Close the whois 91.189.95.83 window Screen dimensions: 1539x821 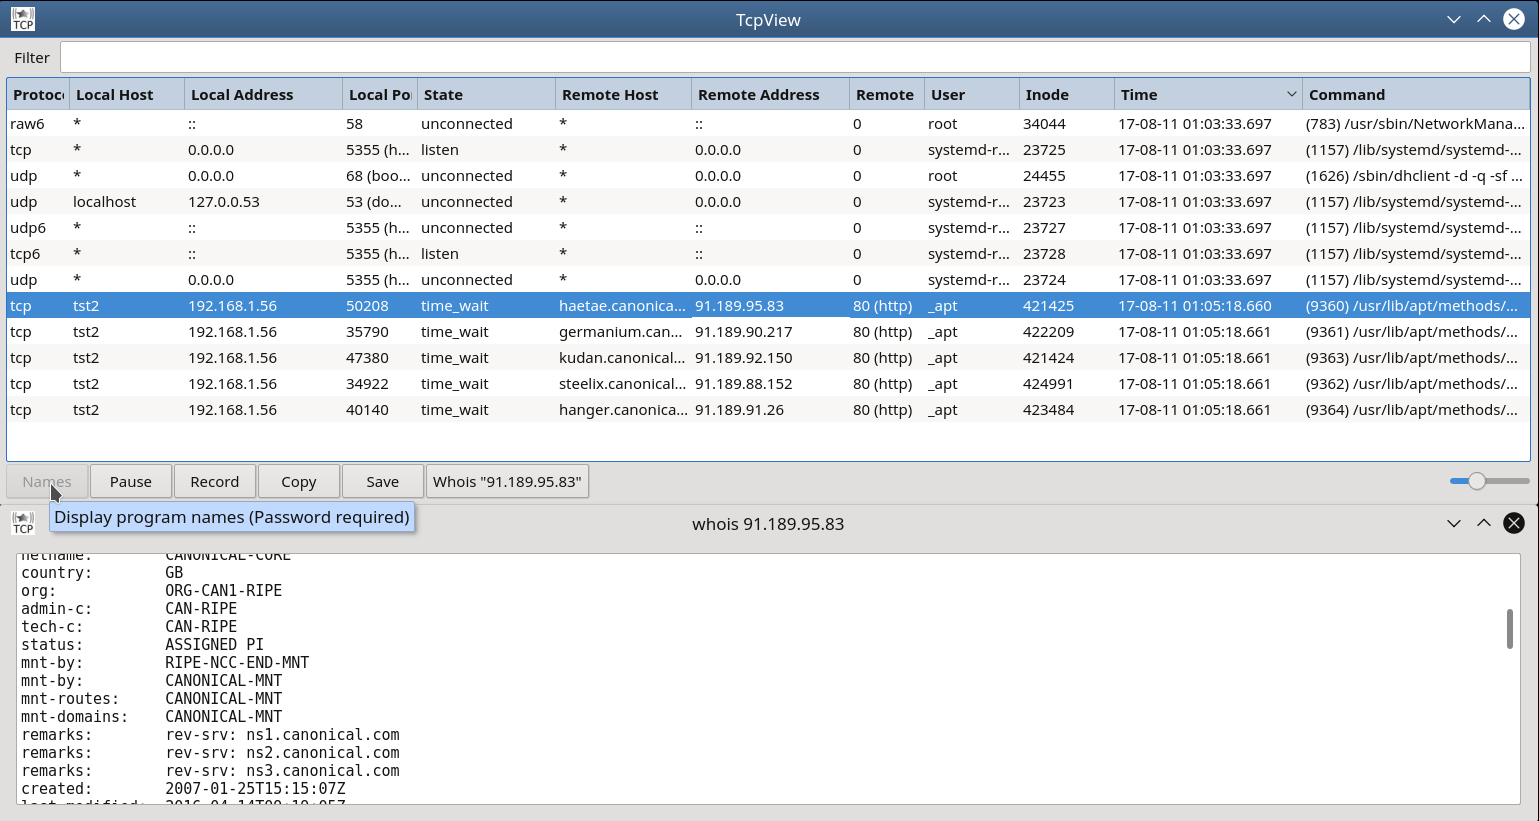point(1514,523)
